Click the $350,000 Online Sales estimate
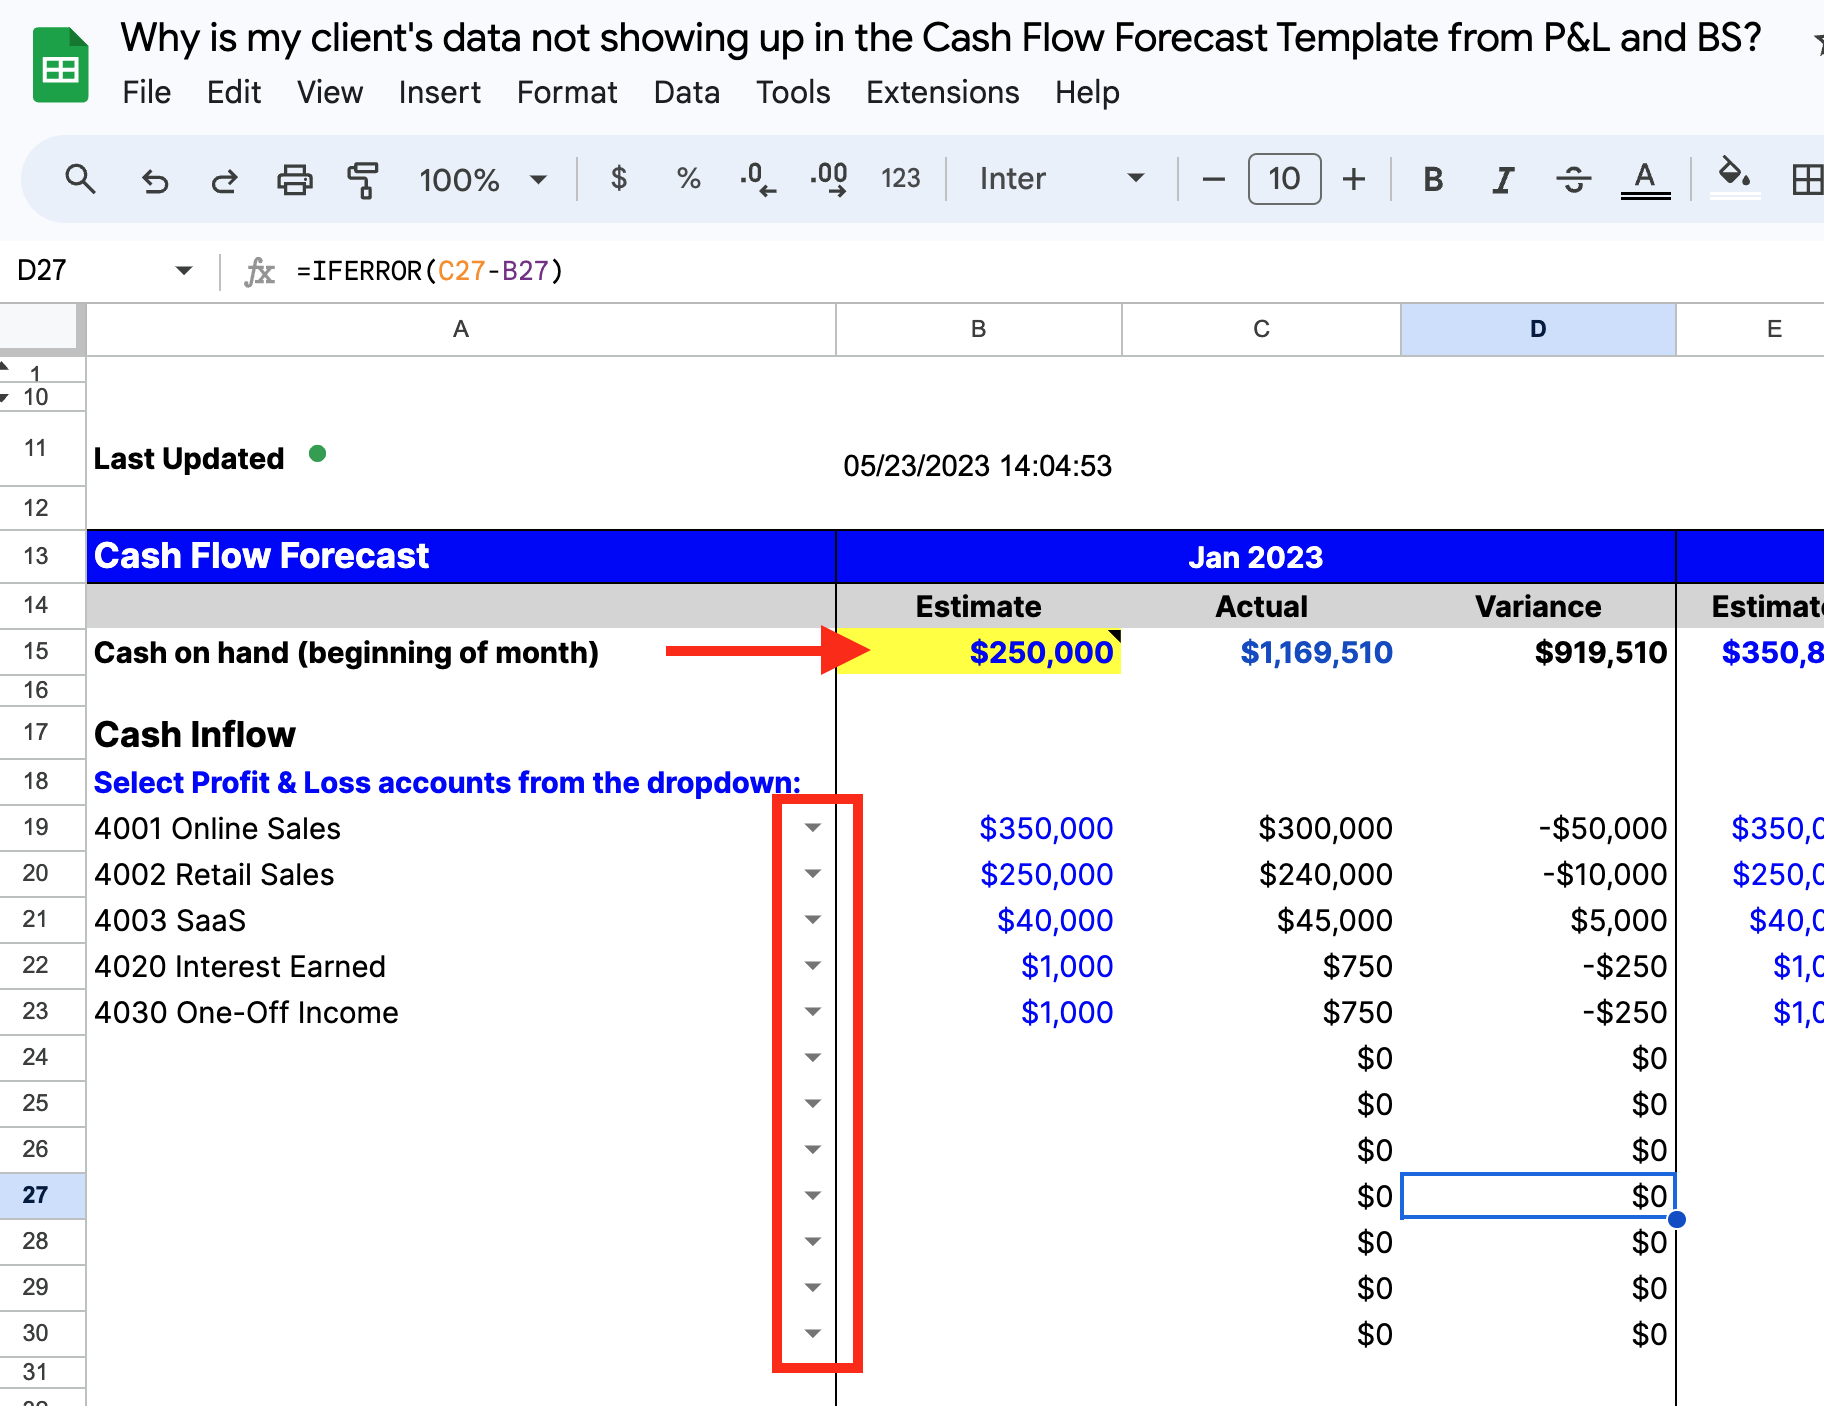Image resolution: width=1824 pixels, height=1406 pixels. click(x=979, y=828)
